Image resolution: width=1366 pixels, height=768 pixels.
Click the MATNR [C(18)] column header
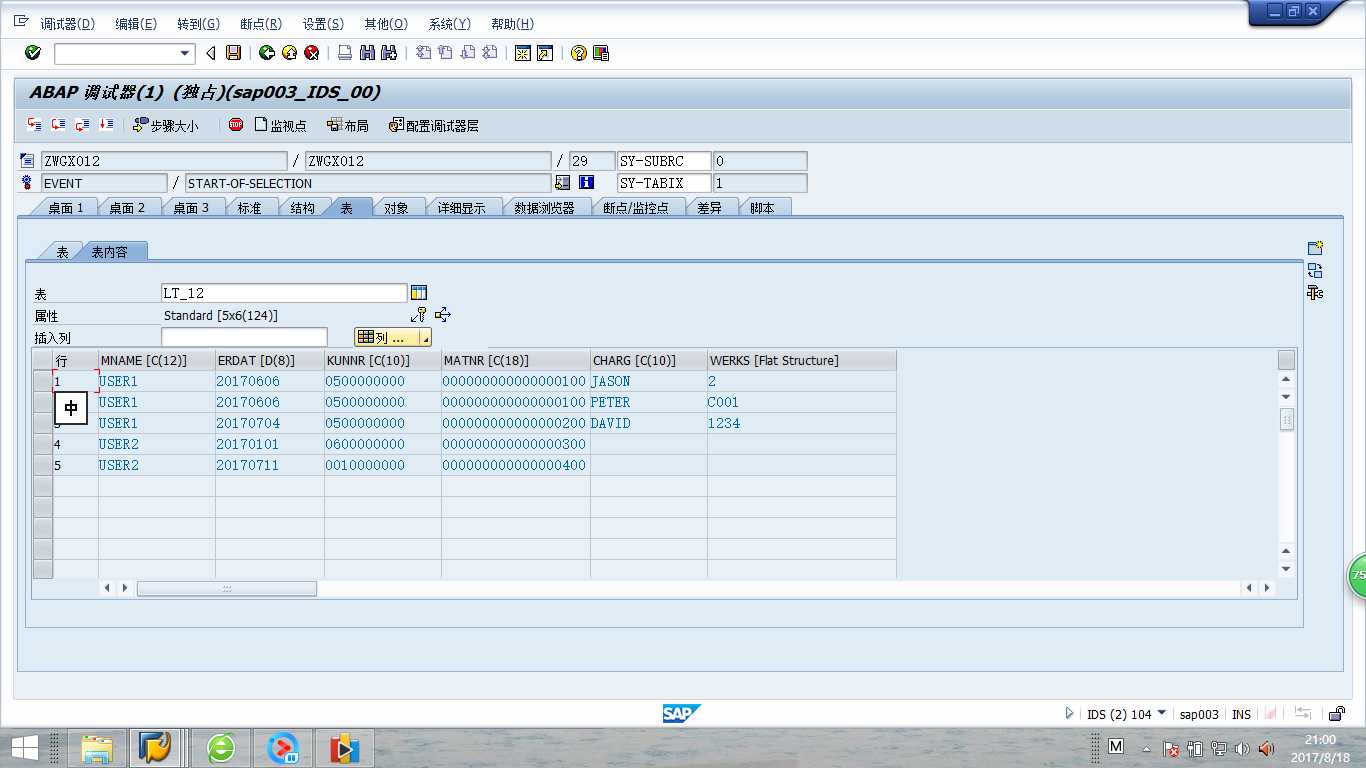click(515, 360)
